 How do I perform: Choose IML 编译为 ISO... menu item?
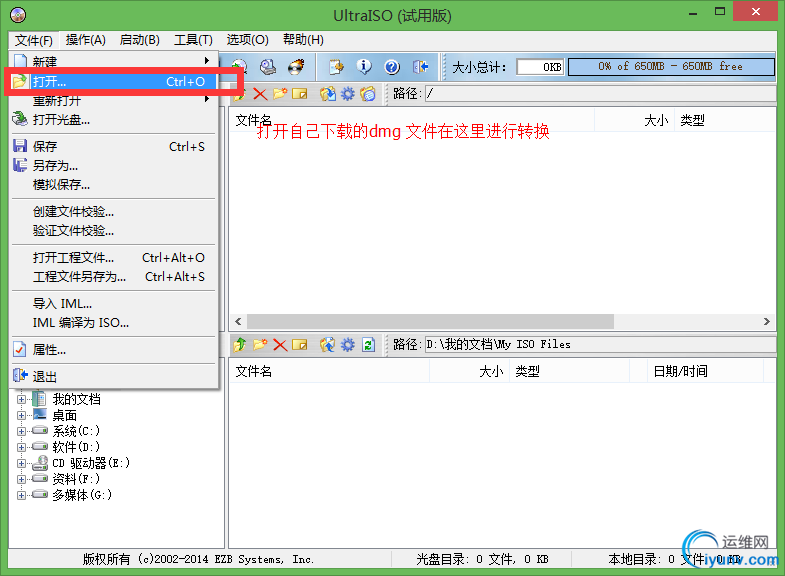(x=114, y=323)
